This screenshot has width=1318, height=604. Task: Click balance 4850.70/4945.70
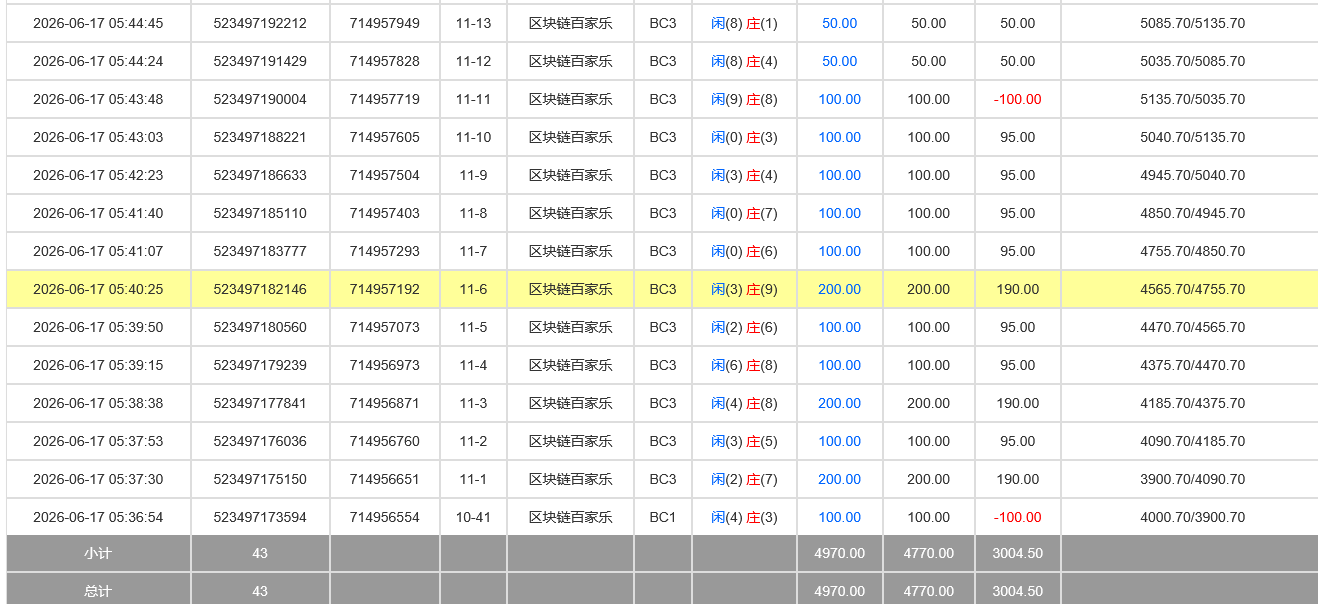click(x=1193, y=213)
